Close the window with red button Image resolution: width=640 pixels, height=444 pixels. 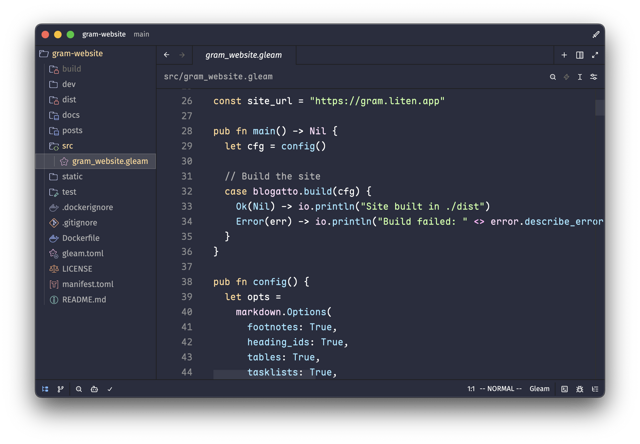pyautogui.click(x=45, y=35)
